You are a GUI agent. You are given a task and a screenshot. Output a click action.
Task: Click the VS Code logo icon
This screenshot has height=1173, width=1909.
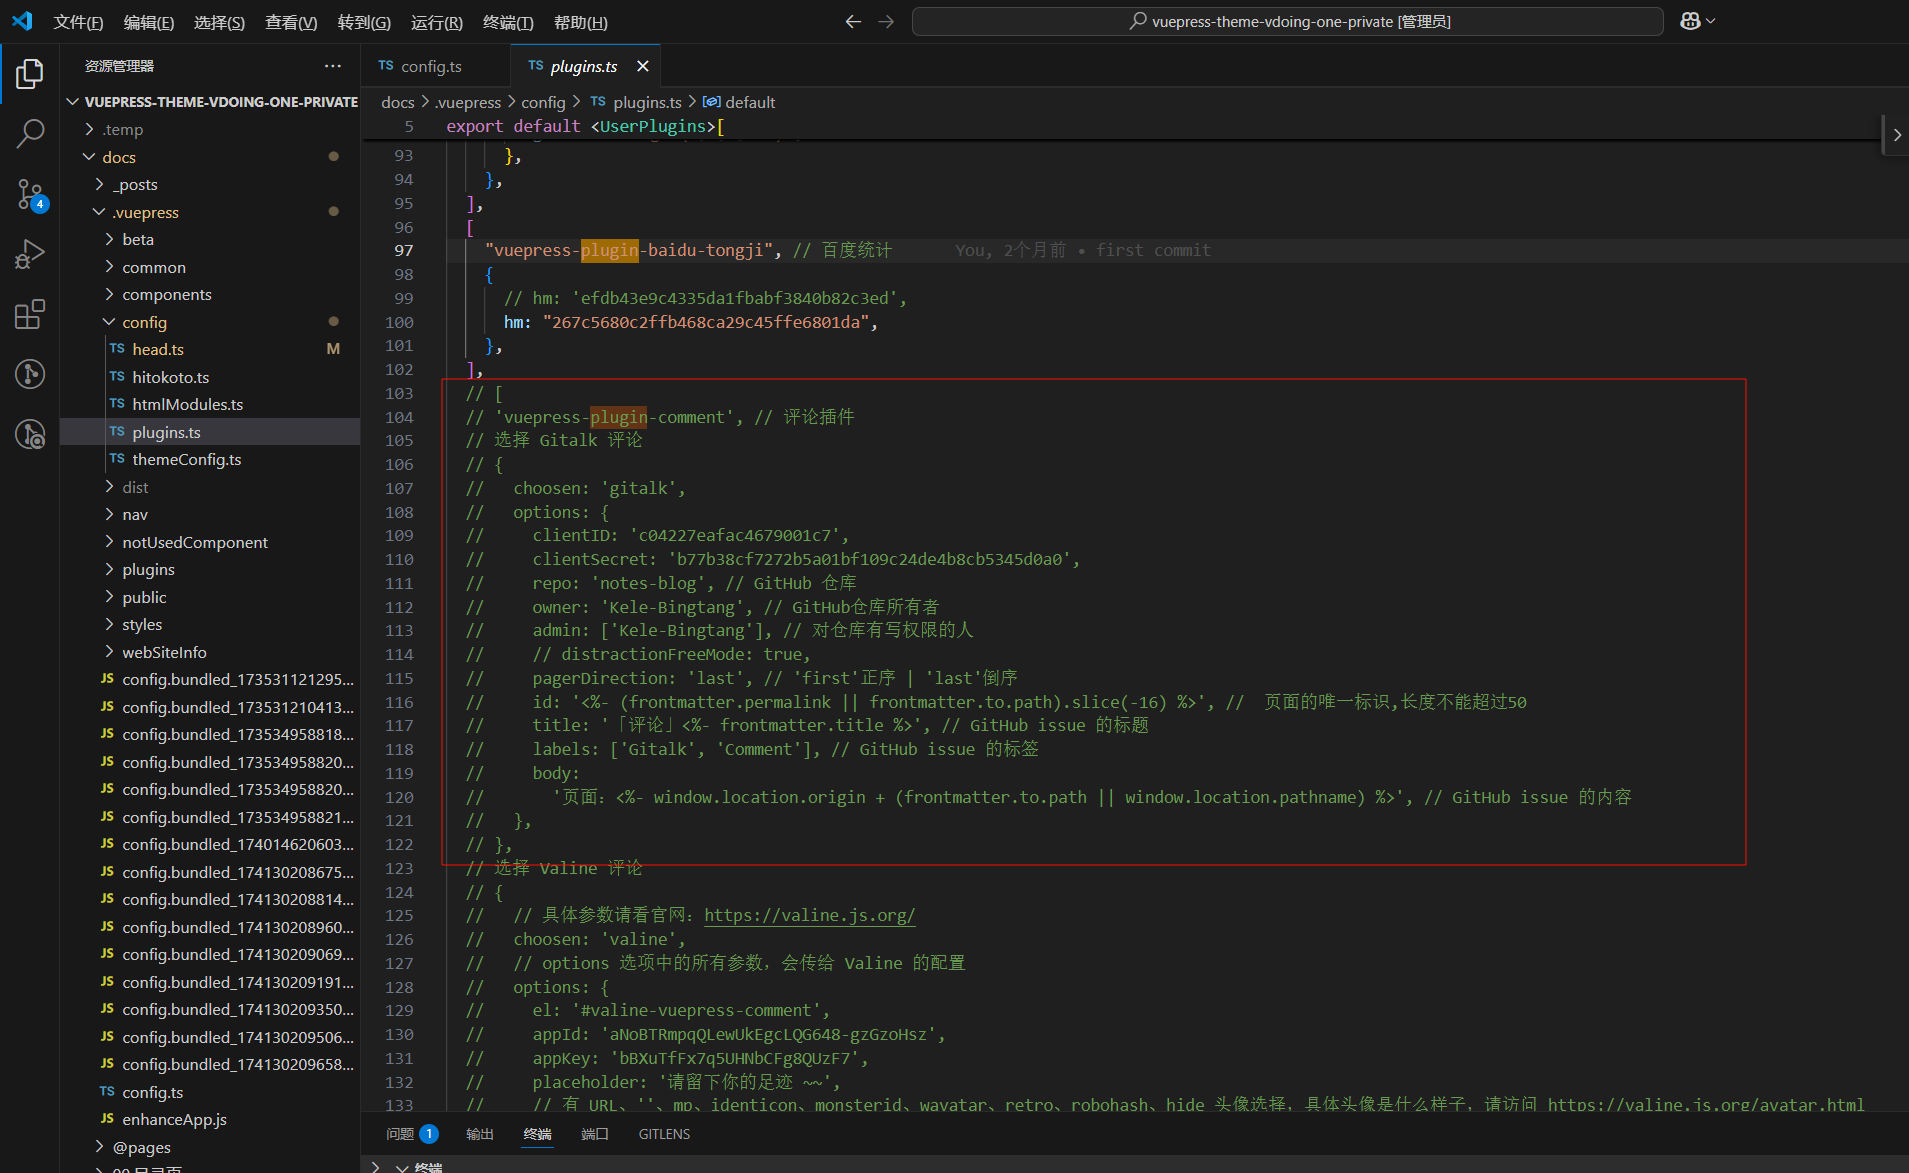tap(22, 21)
